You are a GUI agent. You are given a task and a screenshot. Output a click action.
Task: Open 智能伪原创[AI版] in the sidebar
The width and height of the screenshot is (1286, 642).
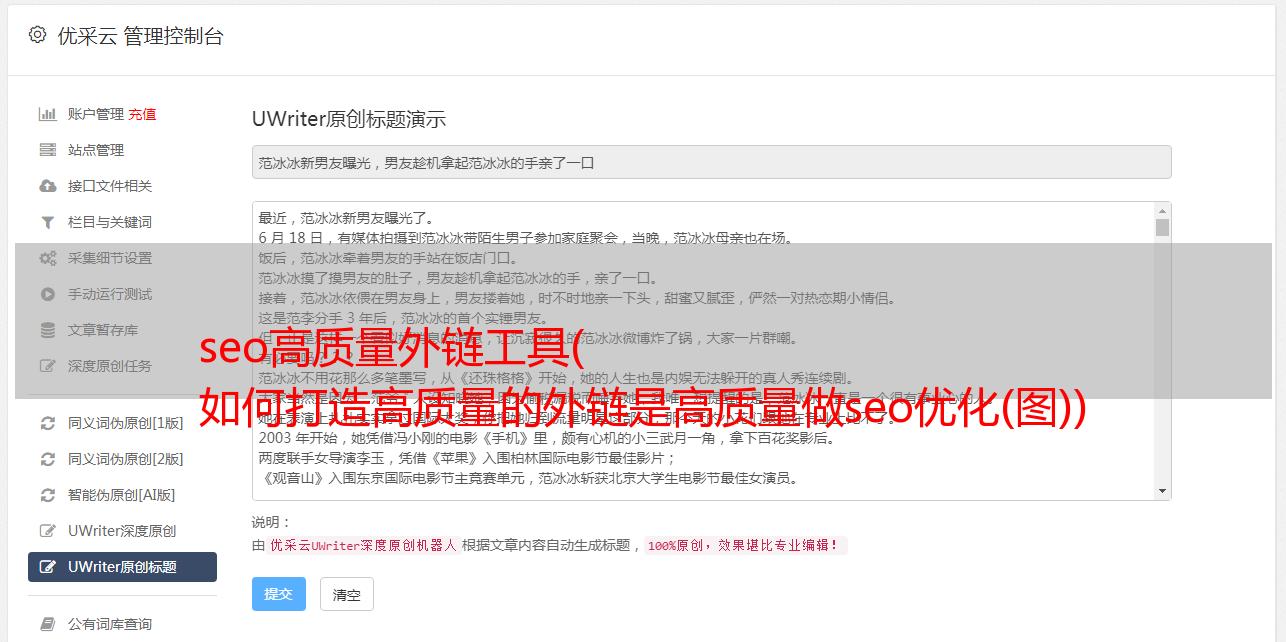[x=122, y=495]
